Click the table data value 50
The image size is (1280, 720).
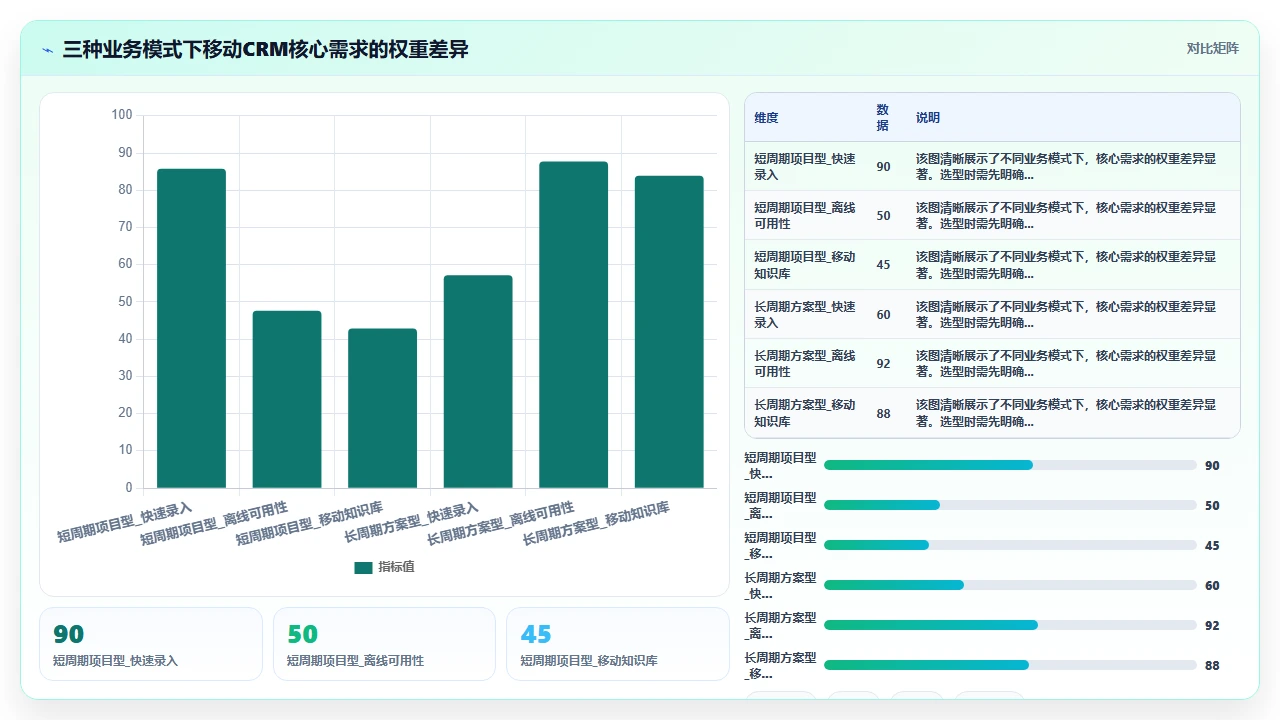[883, 216]
